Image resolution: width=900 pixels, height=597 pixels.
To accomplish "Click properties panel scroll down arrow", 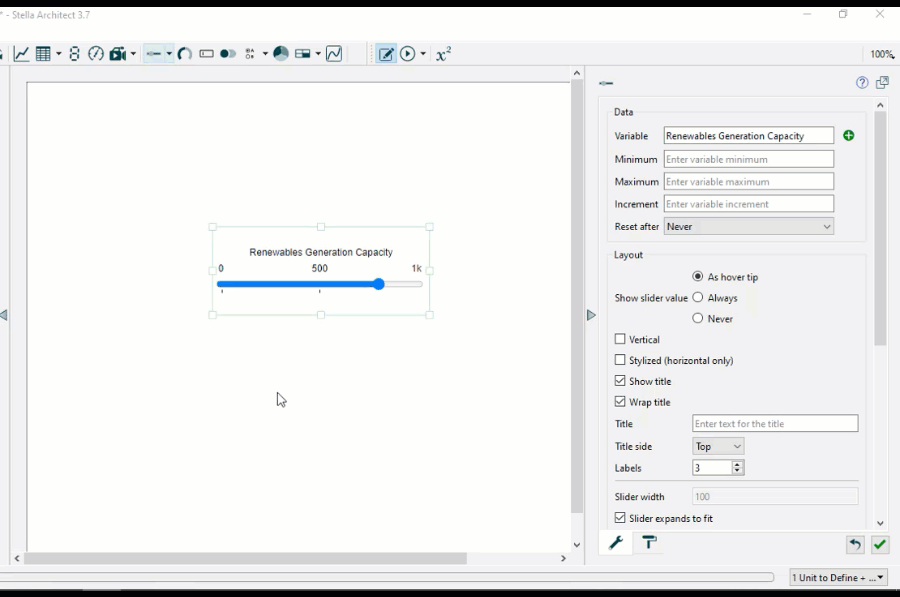I will [x=880, y=523].
